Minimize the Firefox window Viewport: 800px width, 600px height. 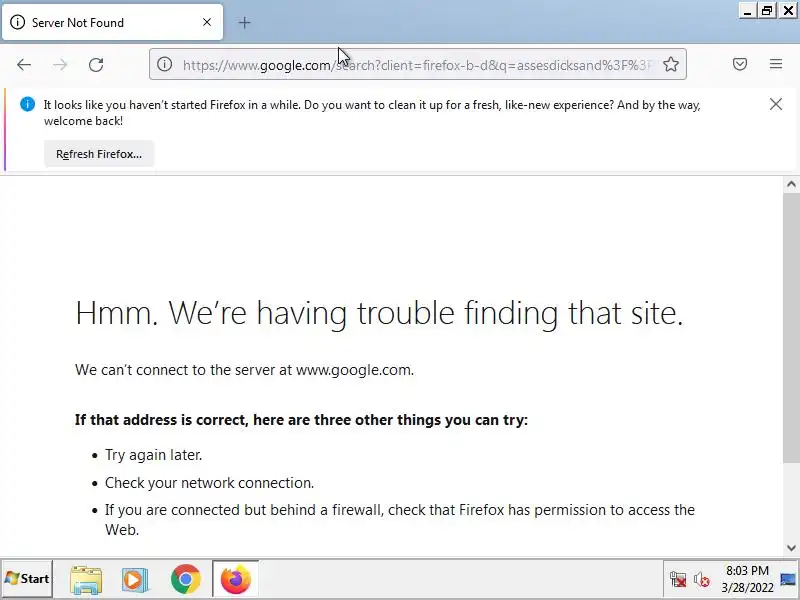[747, 11]
